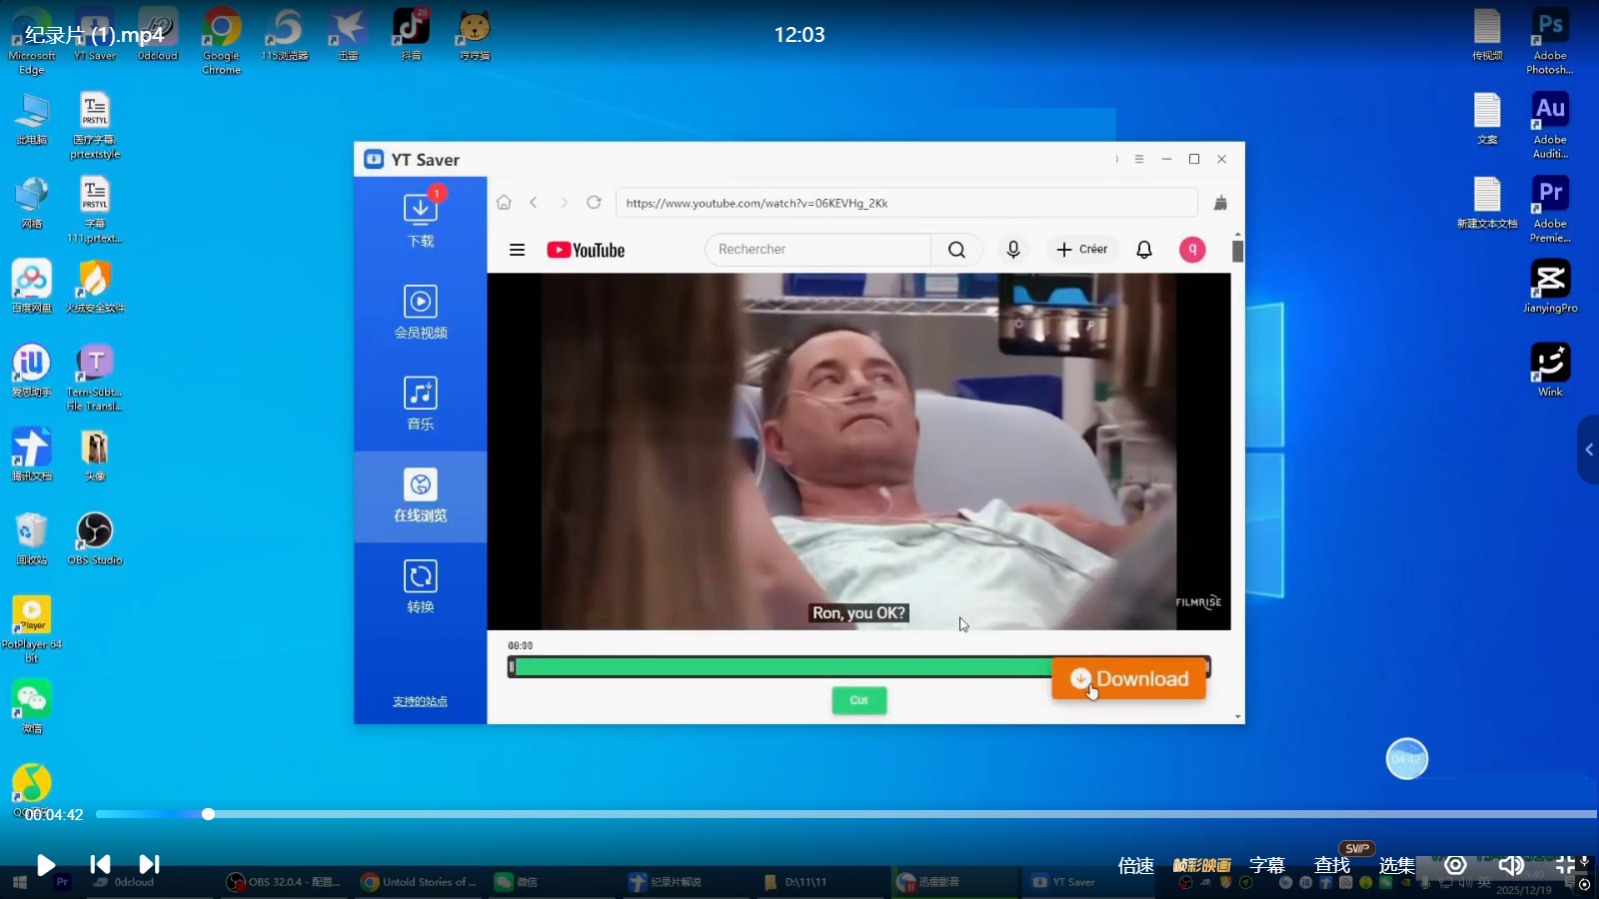Open the 倍速 playback speed options
The width and height of the screenshot is (1599, 899).
tap(1136, 865)
